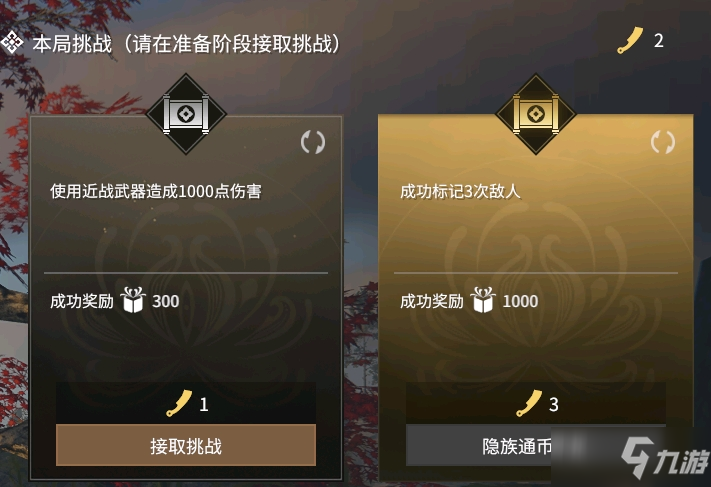This screenshot has width=711, height=487.
Task: Select the 成功标记3次敌人 challenge text
Action: 460,191
